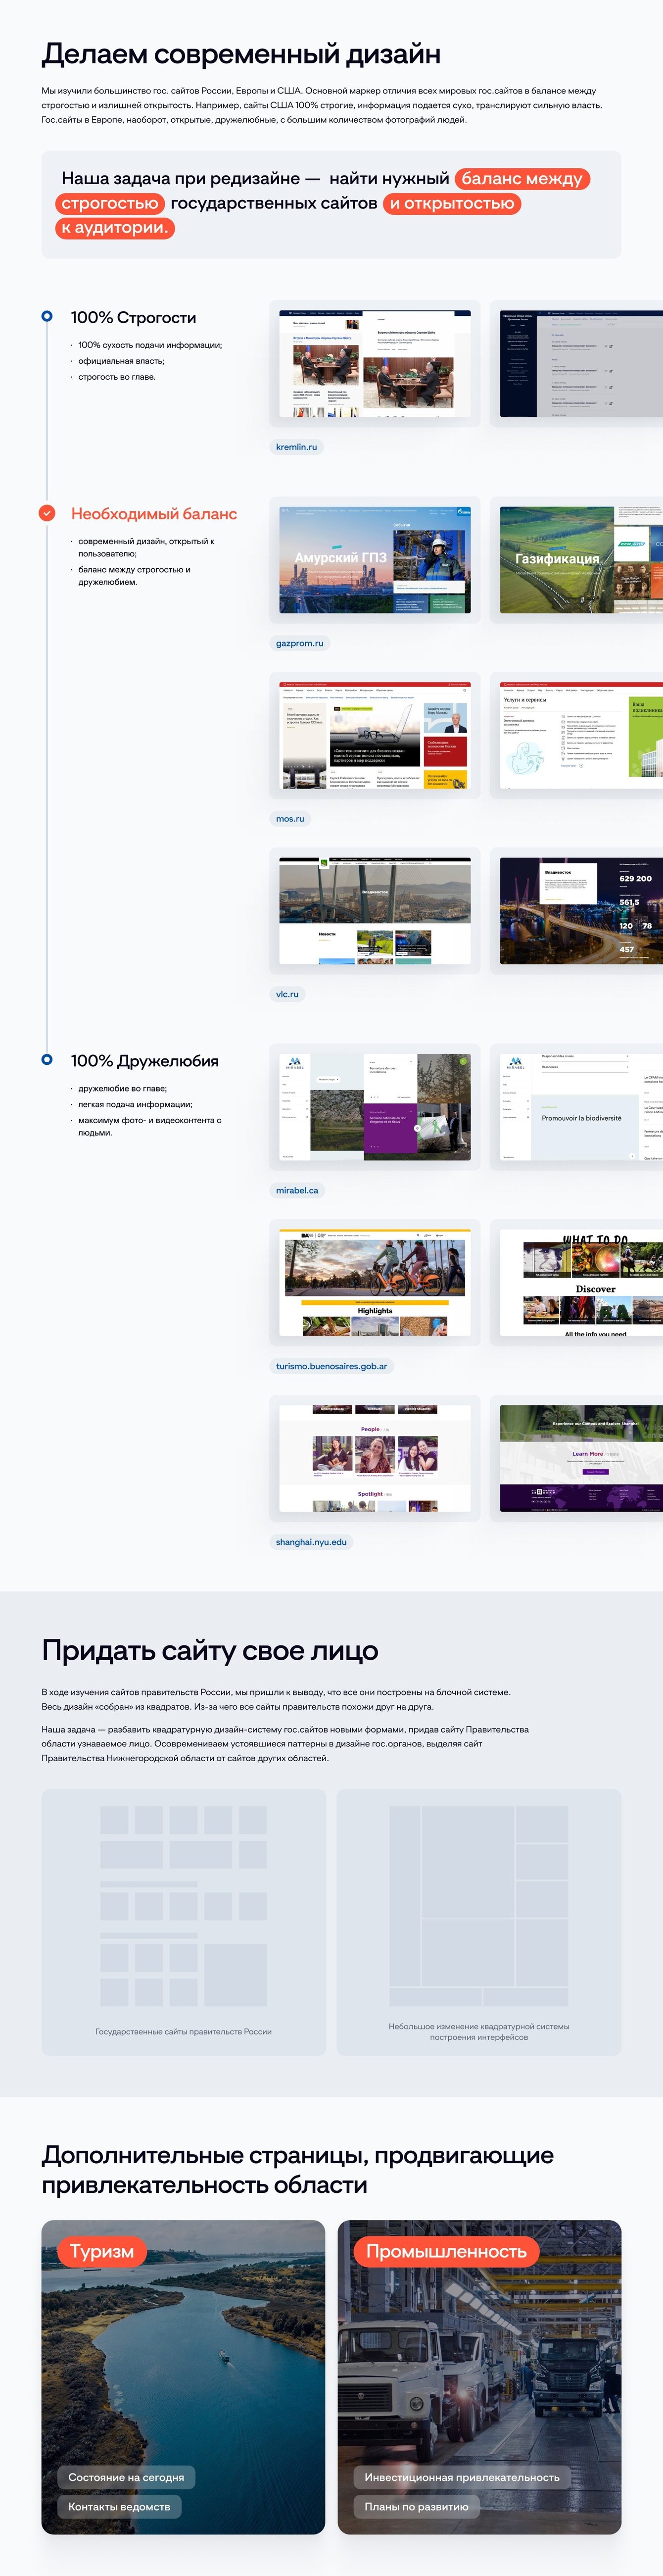View the vlc.ru night bridge statistics screenshot

(x=581, y=911)
